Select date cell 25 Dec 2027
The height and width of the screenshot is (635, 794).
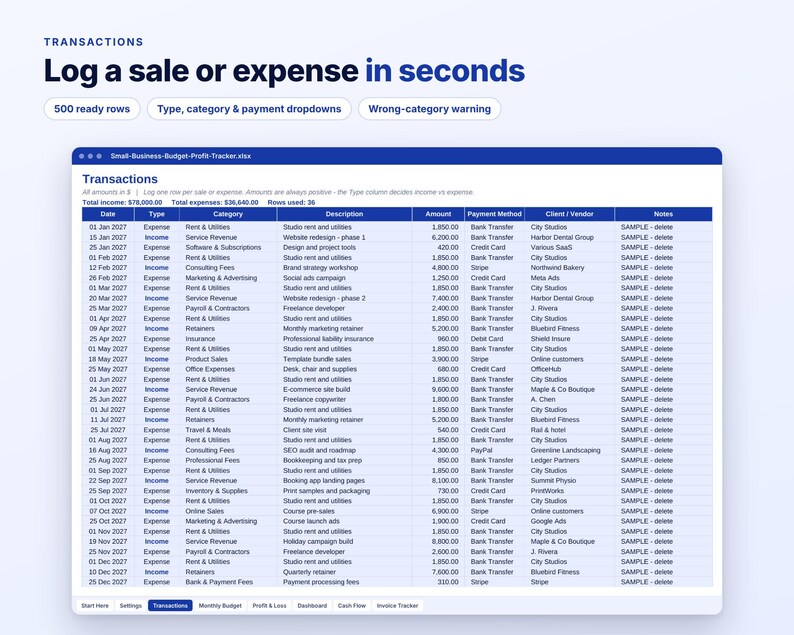[108, 582]
